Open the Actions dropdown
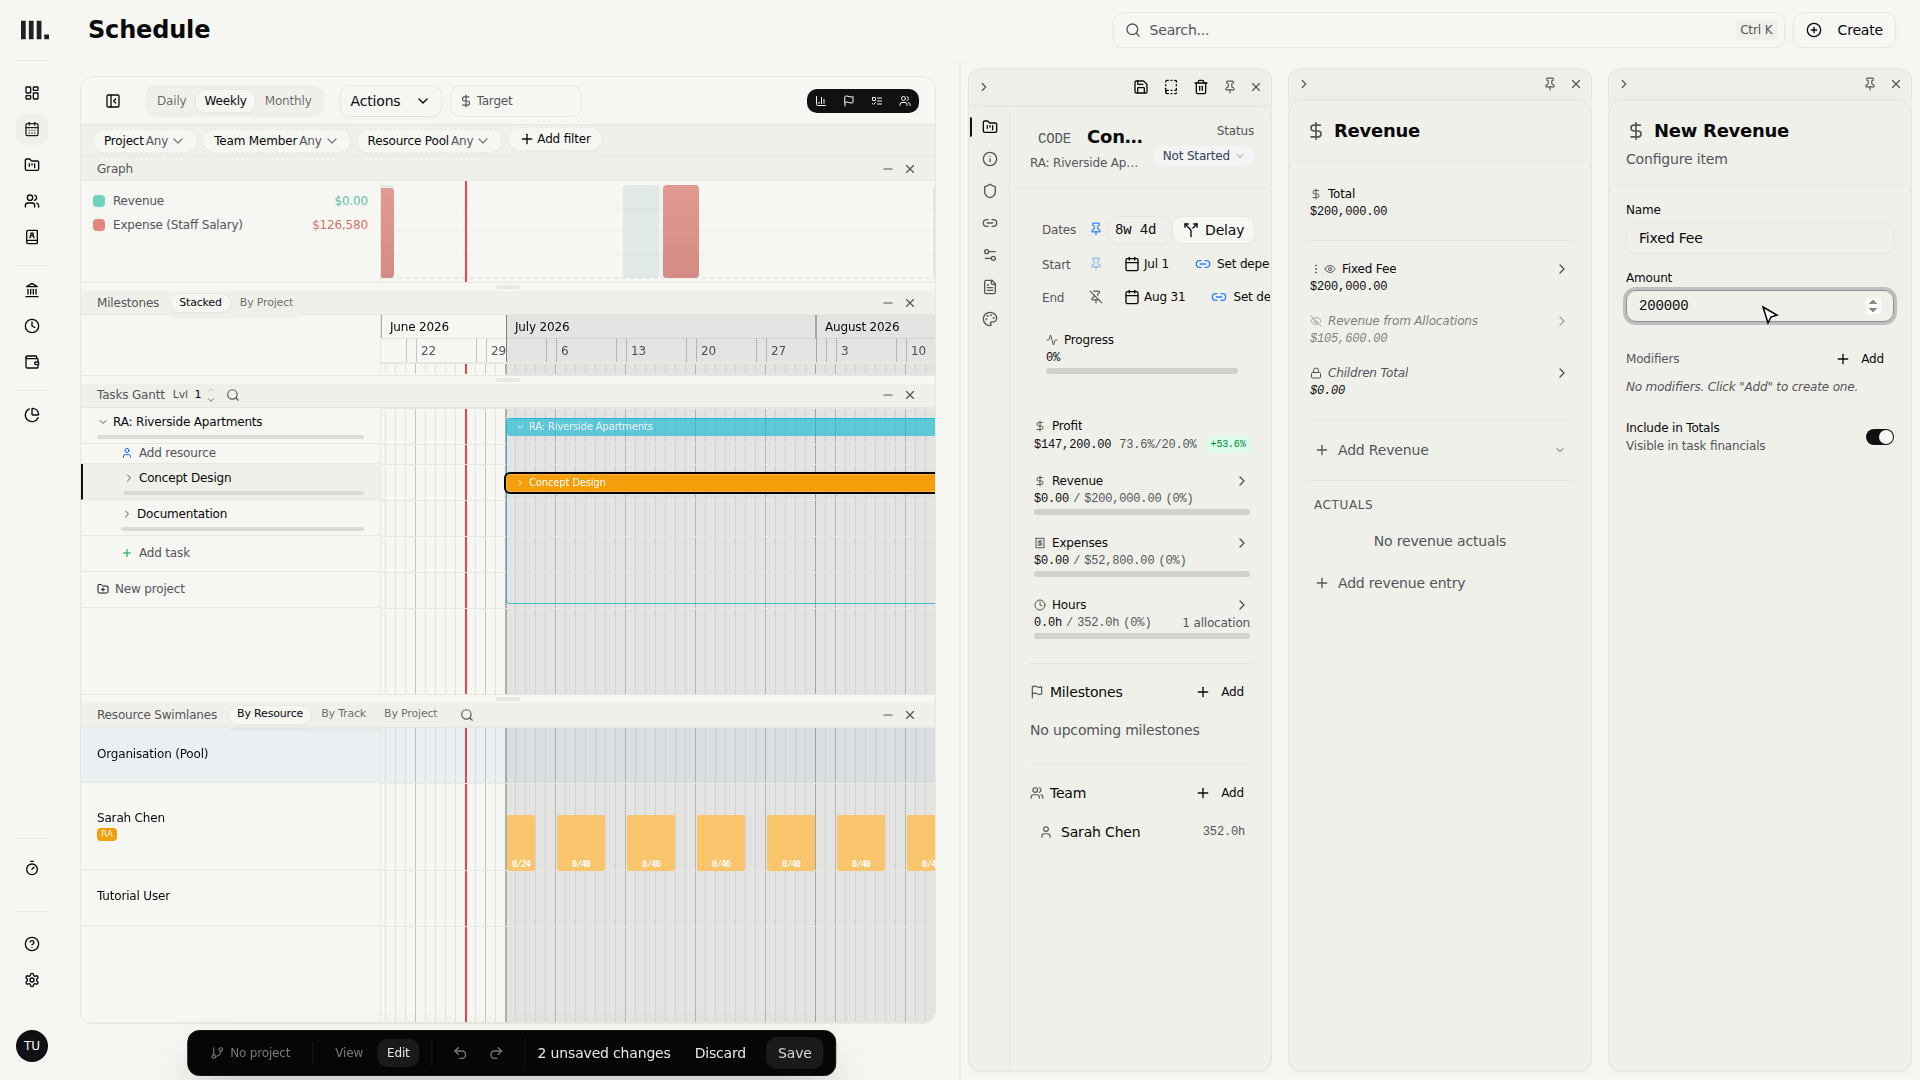 (x=390, y=101)
